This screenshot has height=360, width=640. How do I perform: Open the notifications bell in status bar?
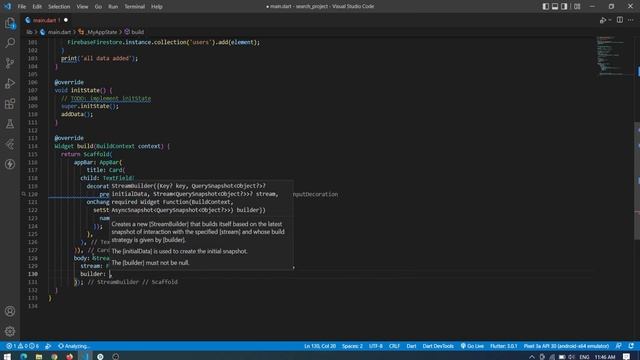coord(631,346)
